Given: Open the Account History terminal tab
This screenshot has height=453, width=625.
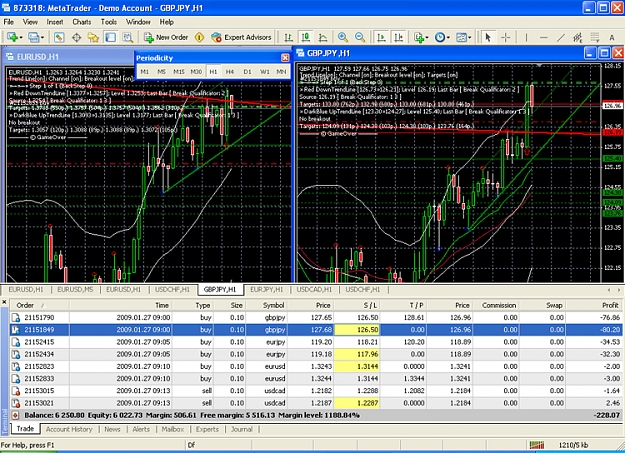Looking at the screenshot, I should pyautogui.click(x=69, y=429).
